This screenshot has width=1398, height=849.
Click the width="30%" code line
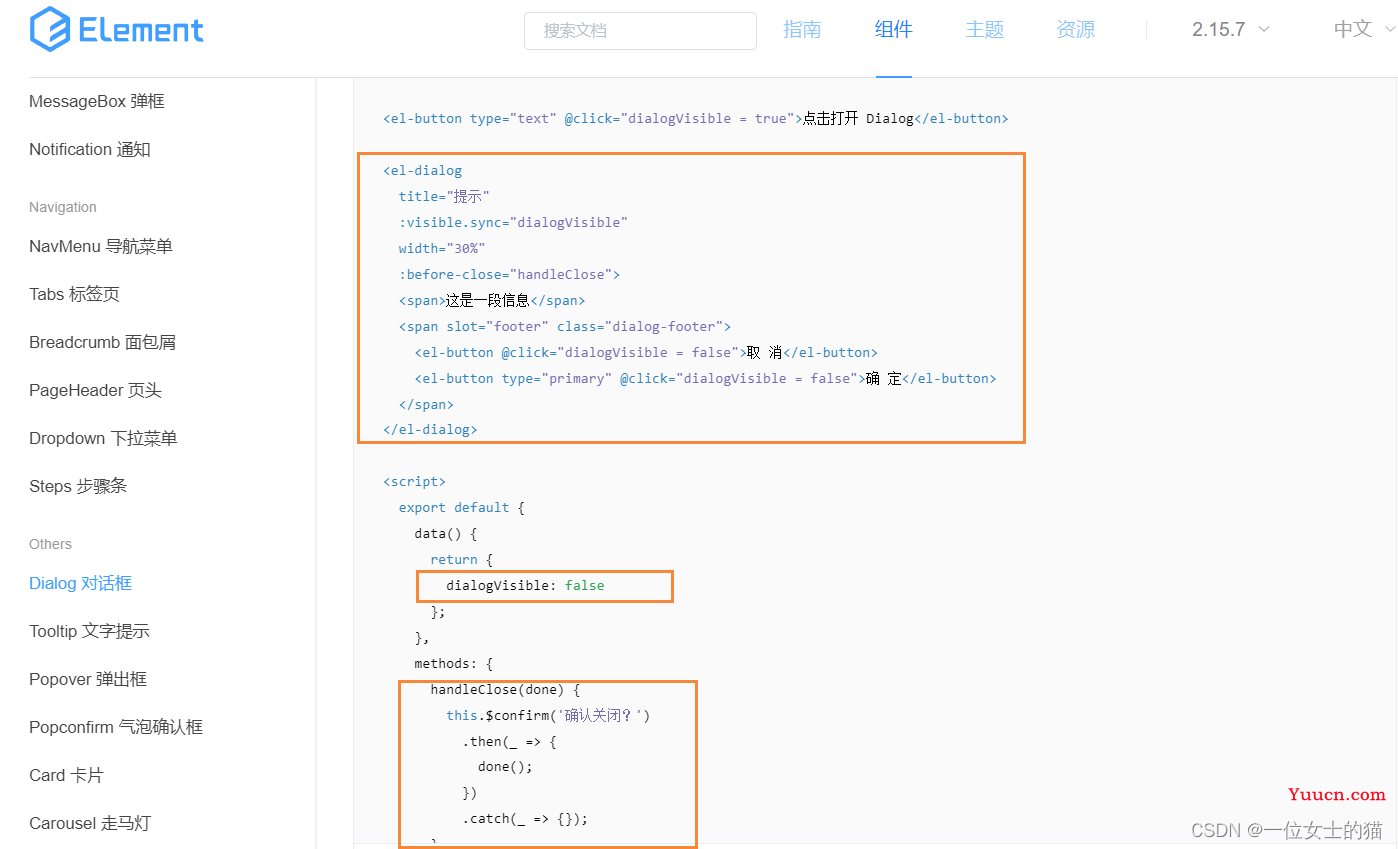click(x=442, y=248)
